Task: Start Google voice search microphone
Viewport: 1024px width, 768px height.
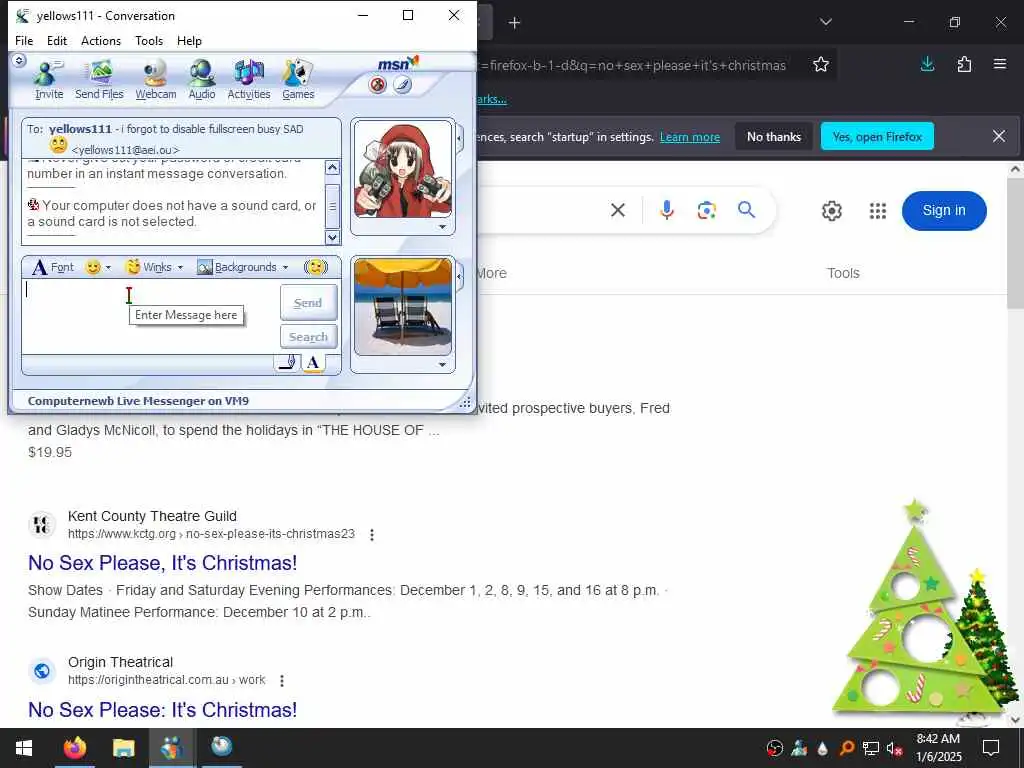Action: tap(667, 210)
